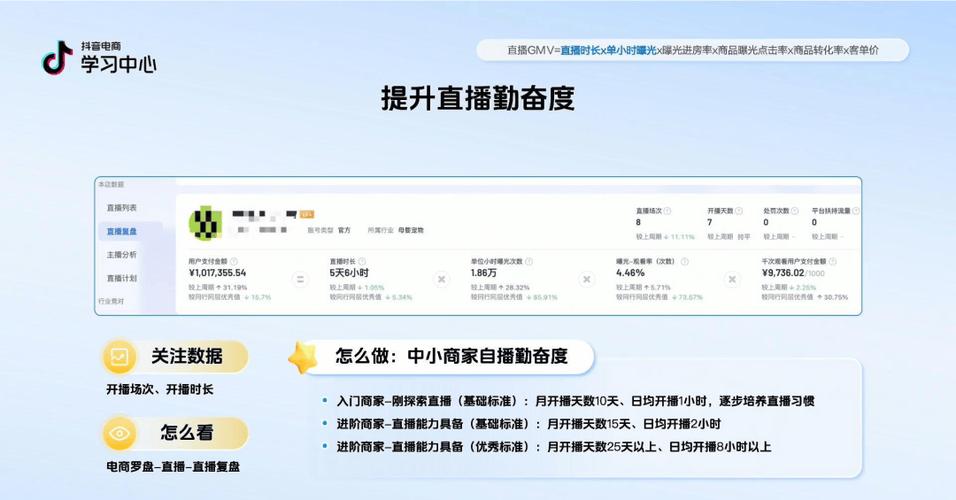Click the 怎么做 heading banner
Screen dimensions: 956x500
451,356
